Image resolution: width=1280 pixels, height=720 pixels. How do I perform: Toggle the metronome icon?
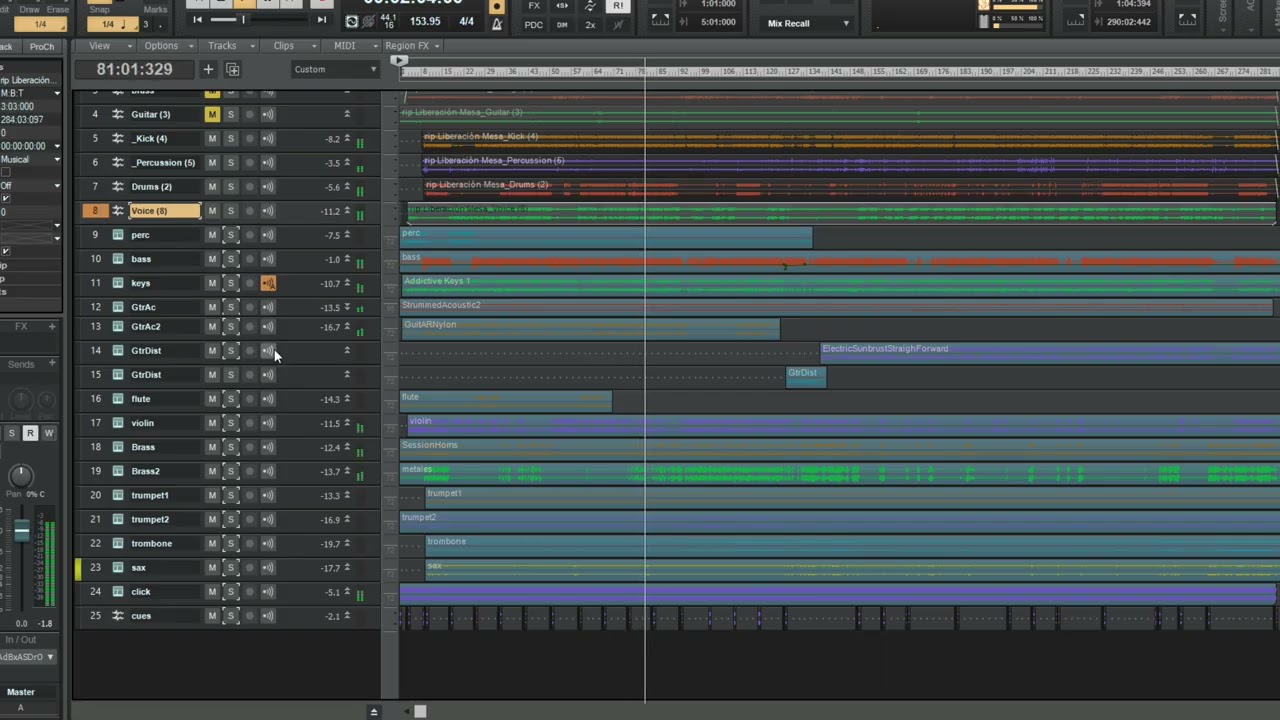pyautogui.click(x=497, y=23)
